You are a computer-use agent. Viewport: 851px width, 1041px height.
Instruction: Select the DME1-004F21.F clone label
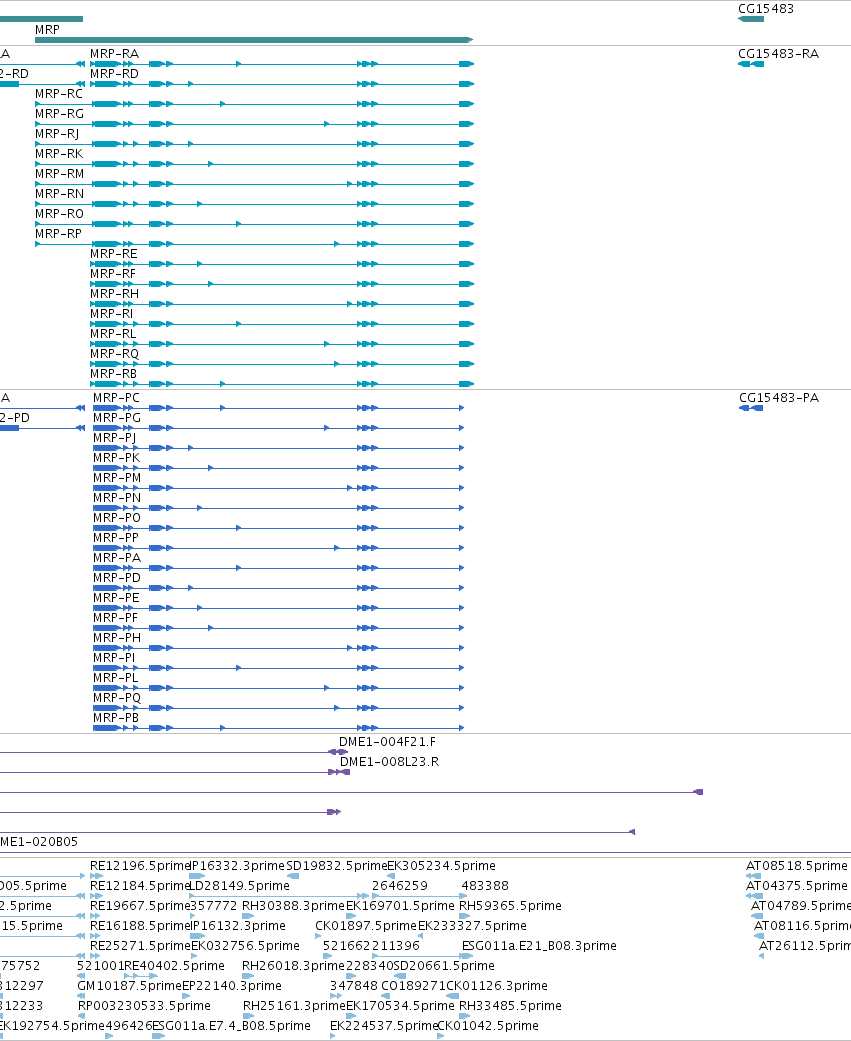click(x=387, y=742)
